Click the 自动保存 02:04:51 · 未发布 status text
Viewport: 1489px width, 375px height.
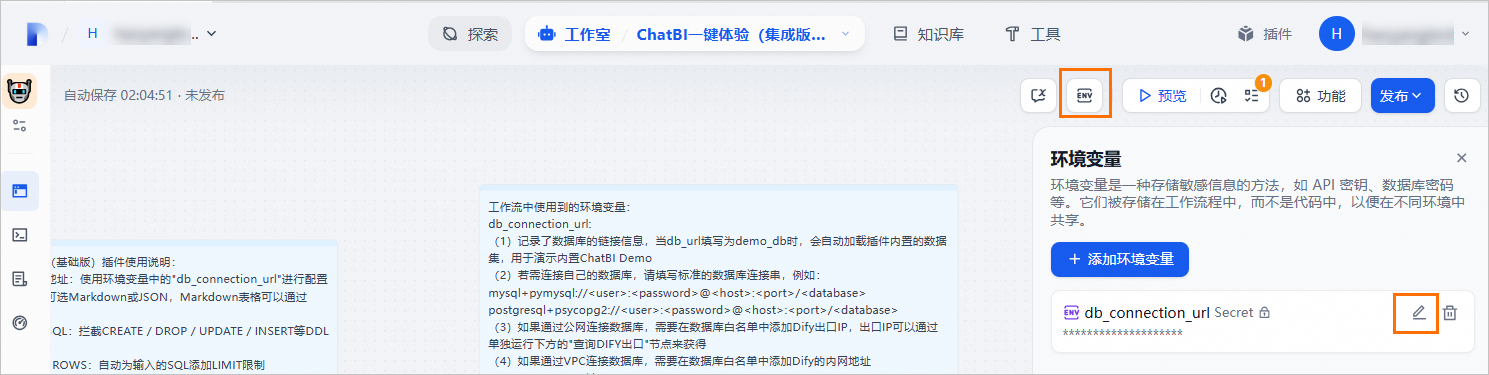144,96
